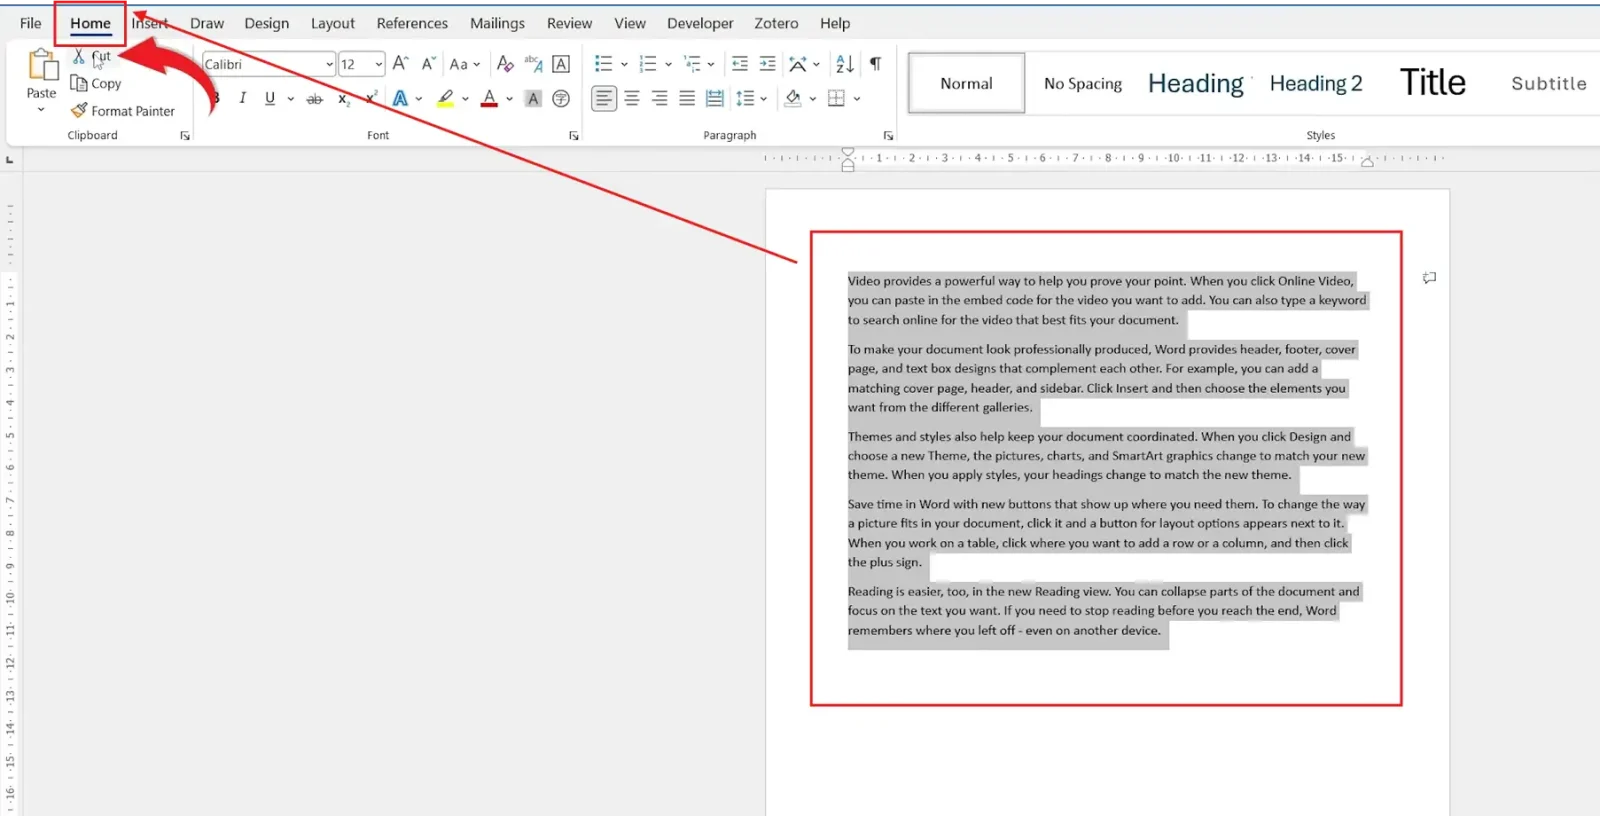
Task: Apply paragraph shading with paint bucket
Action: (793, 98)
